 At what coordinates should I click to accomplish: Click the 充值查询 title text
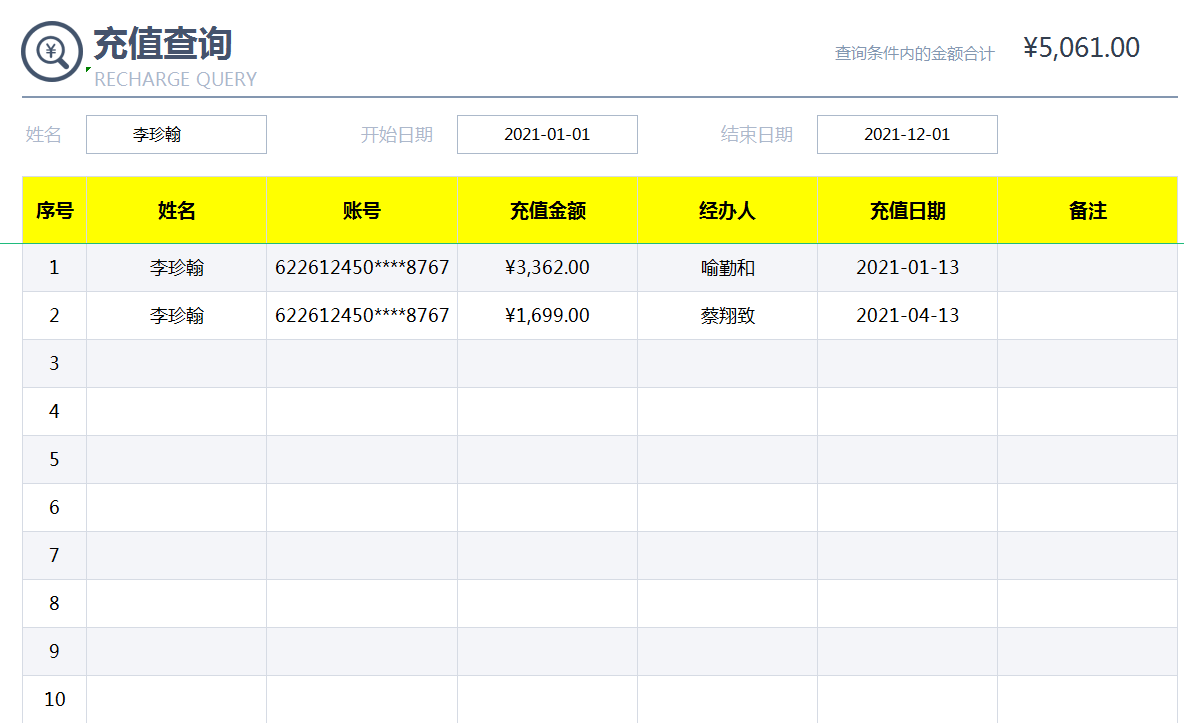pos(162,43)
